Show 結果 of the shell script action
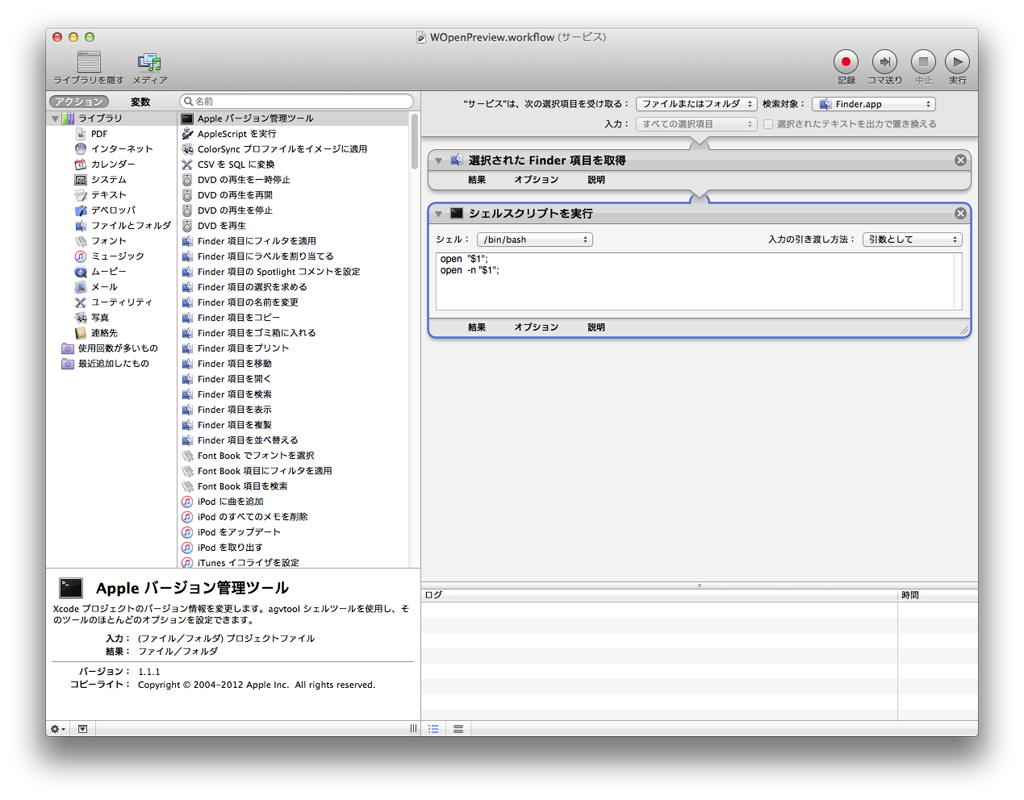The height and width of the screenshot is (800, 1024). tap(477, 327)
